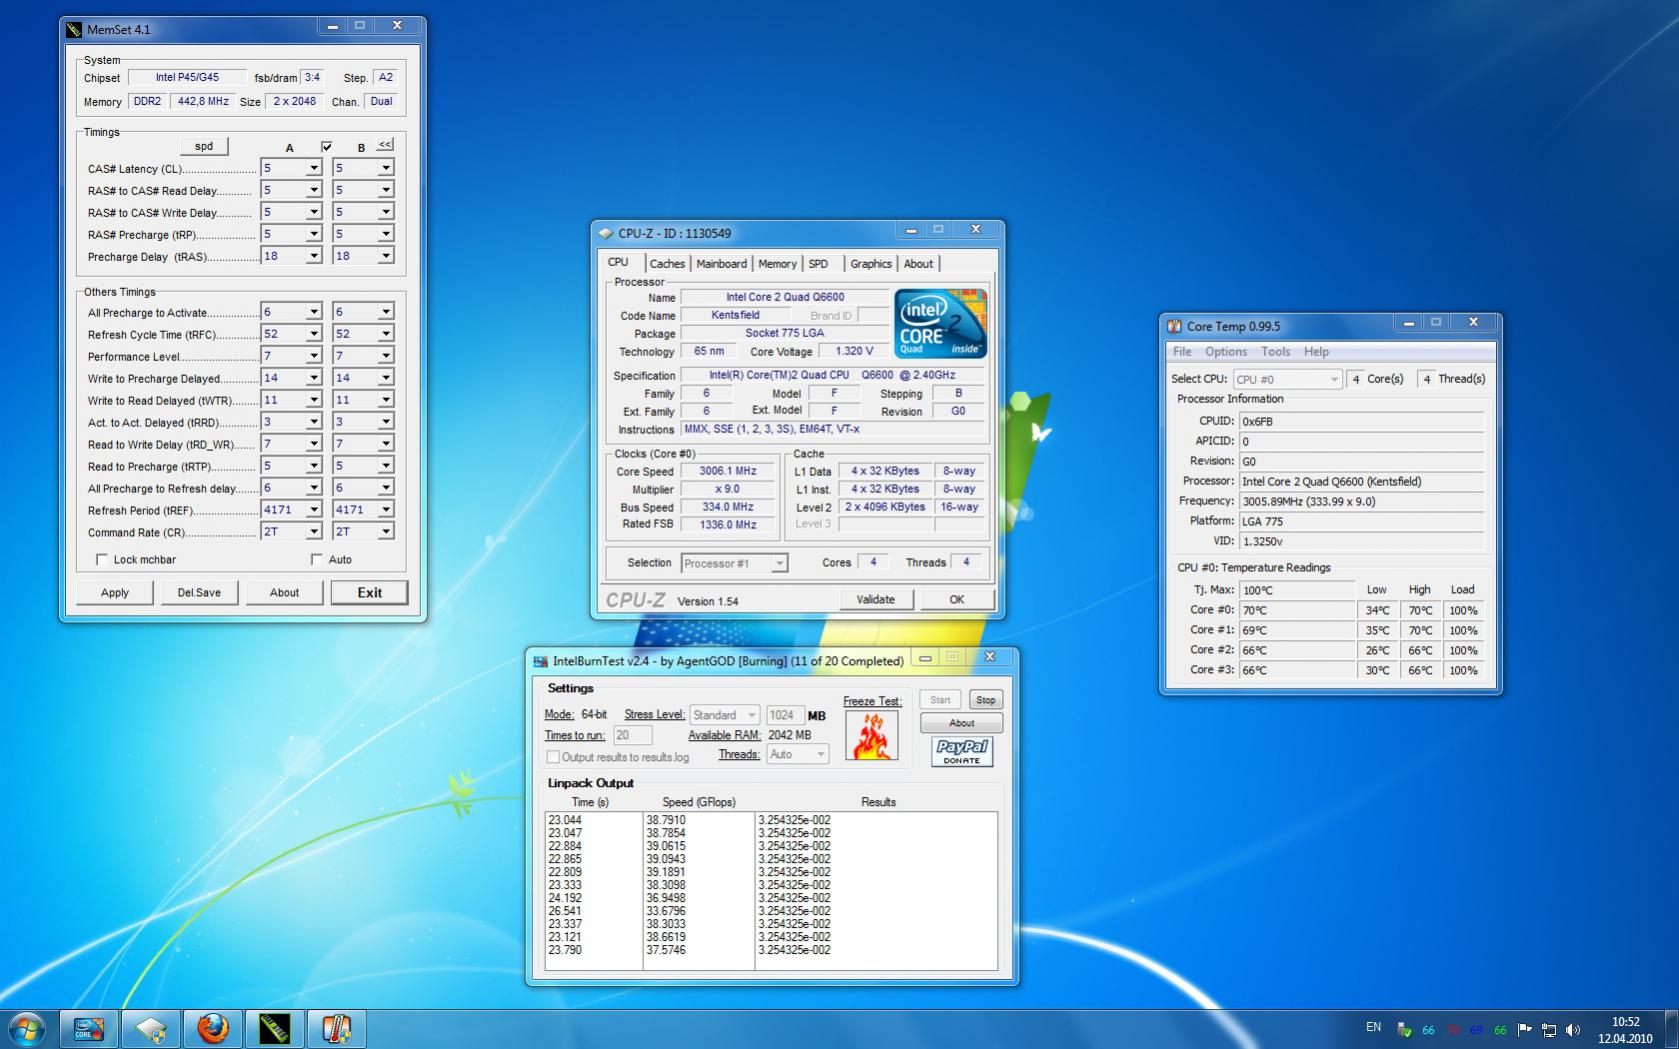Image resolution: width=1679 pixels, height=1049 pixels.
Task: Click the IntelBurnTest flame Freeze Test icon
Action: pyautogui.click(x=871, y=735)
